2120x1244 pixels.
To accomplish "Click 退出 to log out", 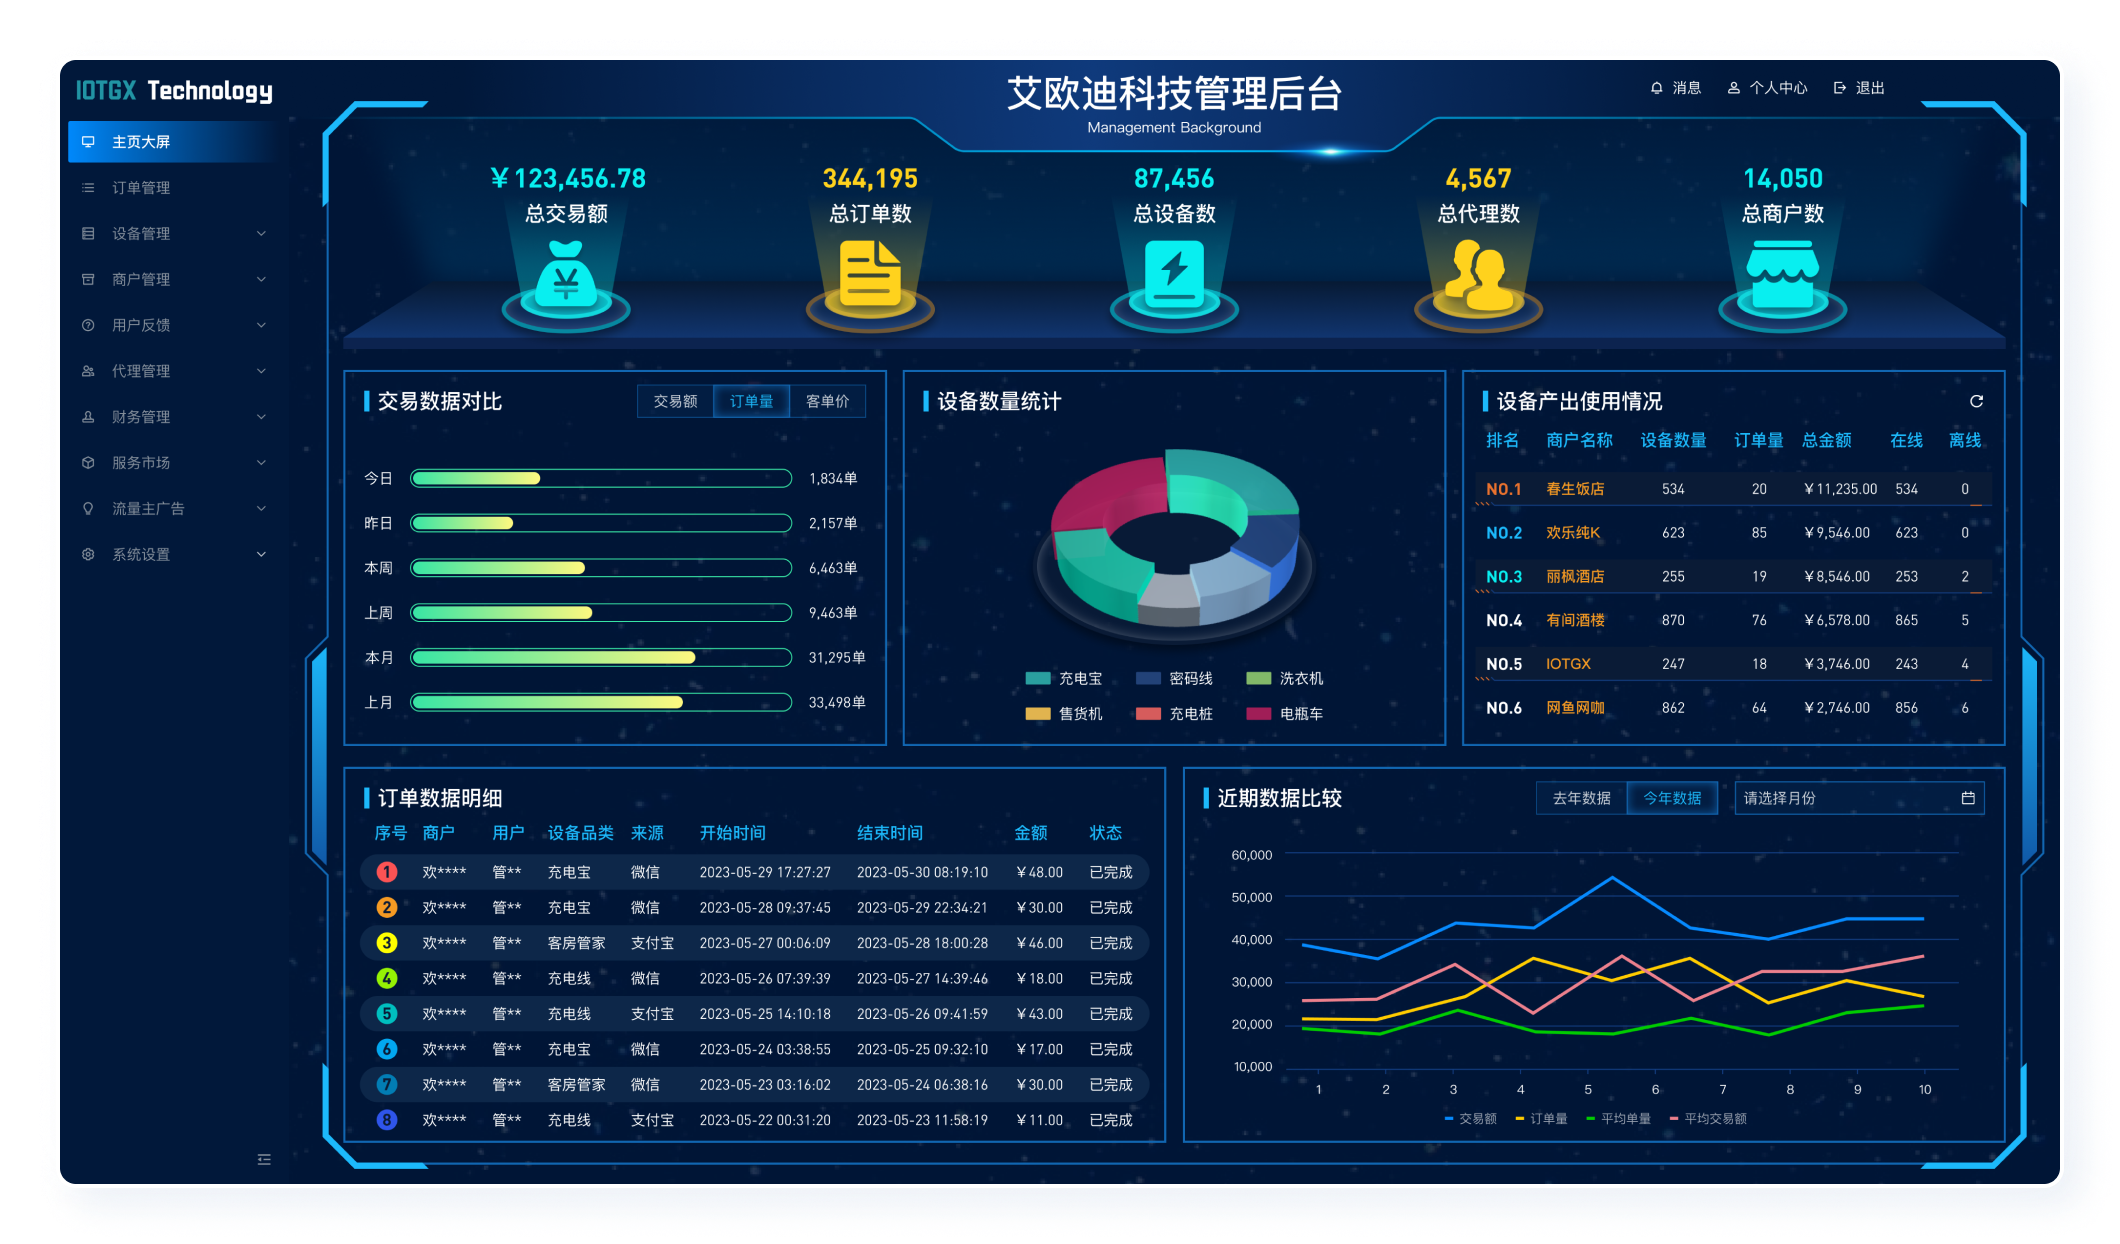I will 1860,88.
